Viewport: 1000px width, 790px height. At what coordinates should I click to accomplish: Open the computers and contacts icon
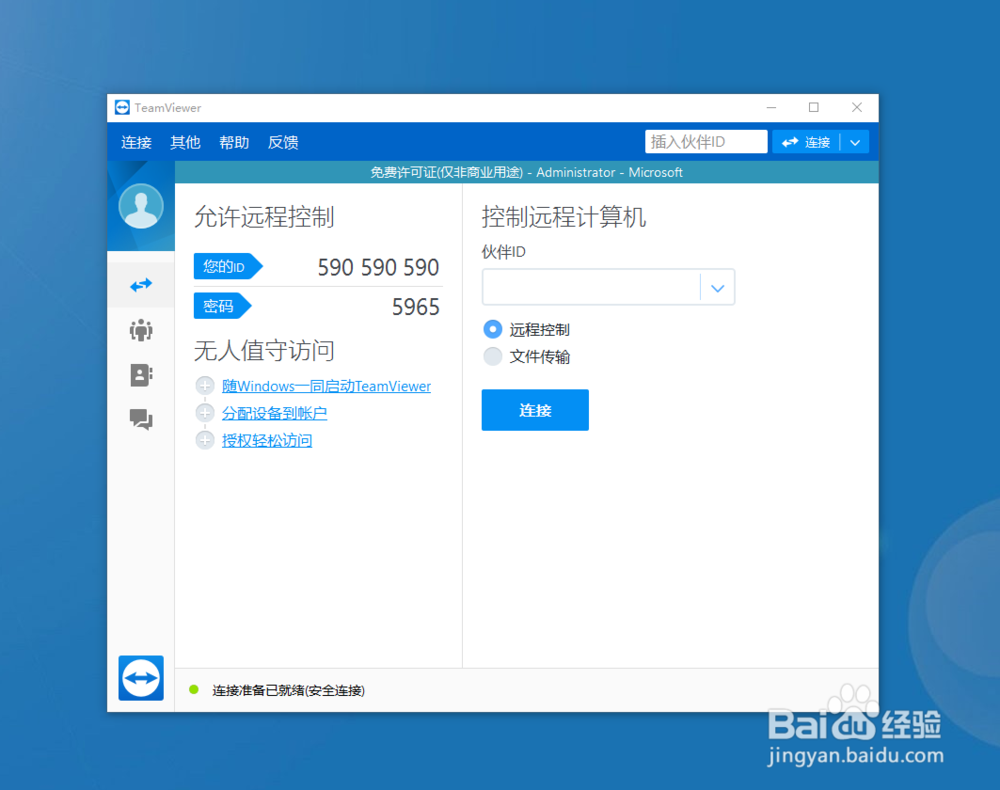point(141,375)
